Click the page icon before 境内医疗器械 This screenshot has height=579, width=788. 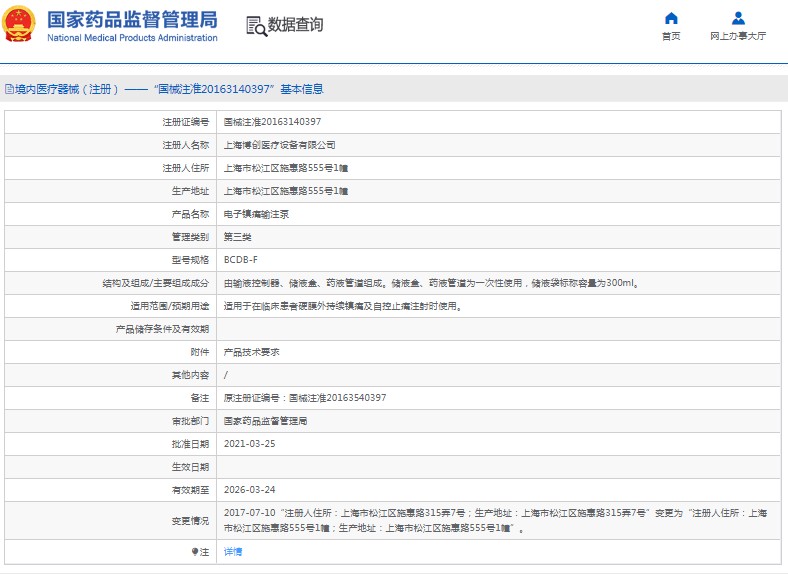8,89
